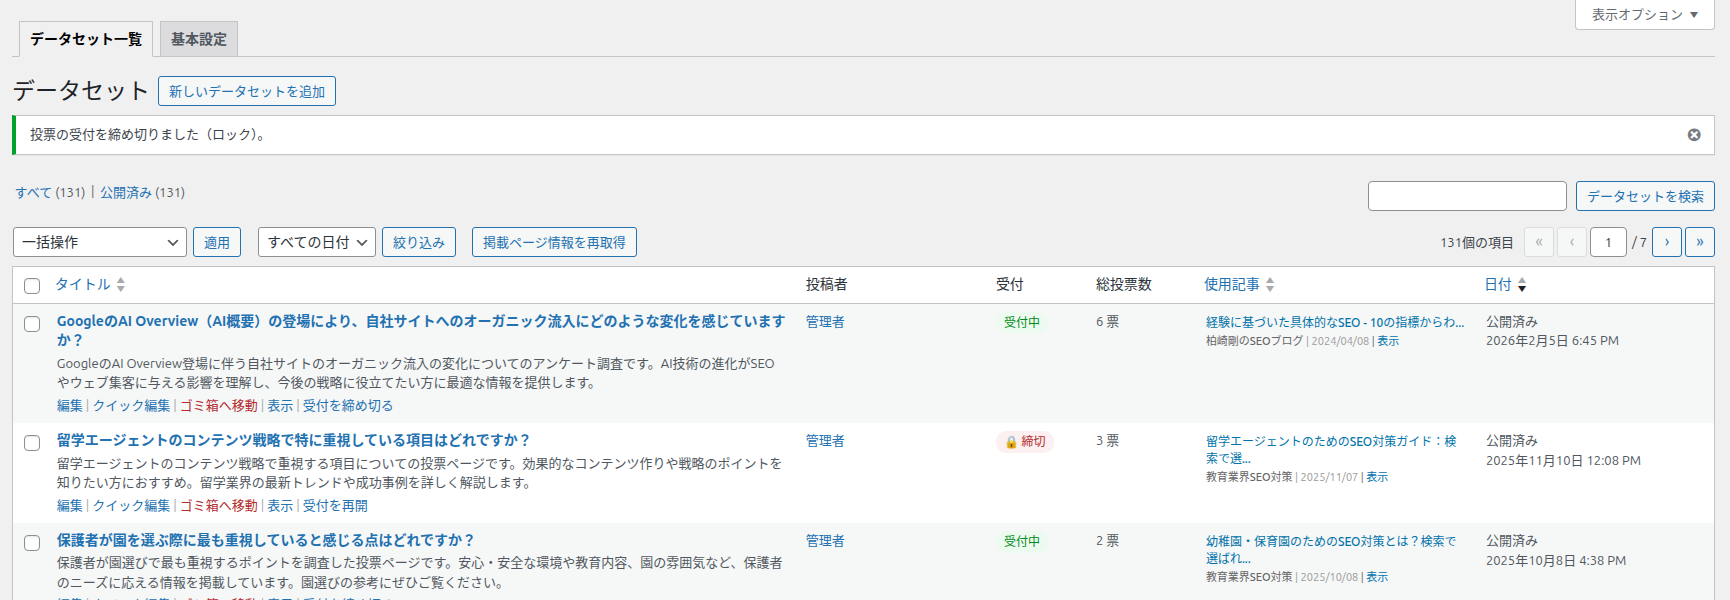
Task: Click クイック編集 under GoogleのAI Overview row
Action: point(131,405)
